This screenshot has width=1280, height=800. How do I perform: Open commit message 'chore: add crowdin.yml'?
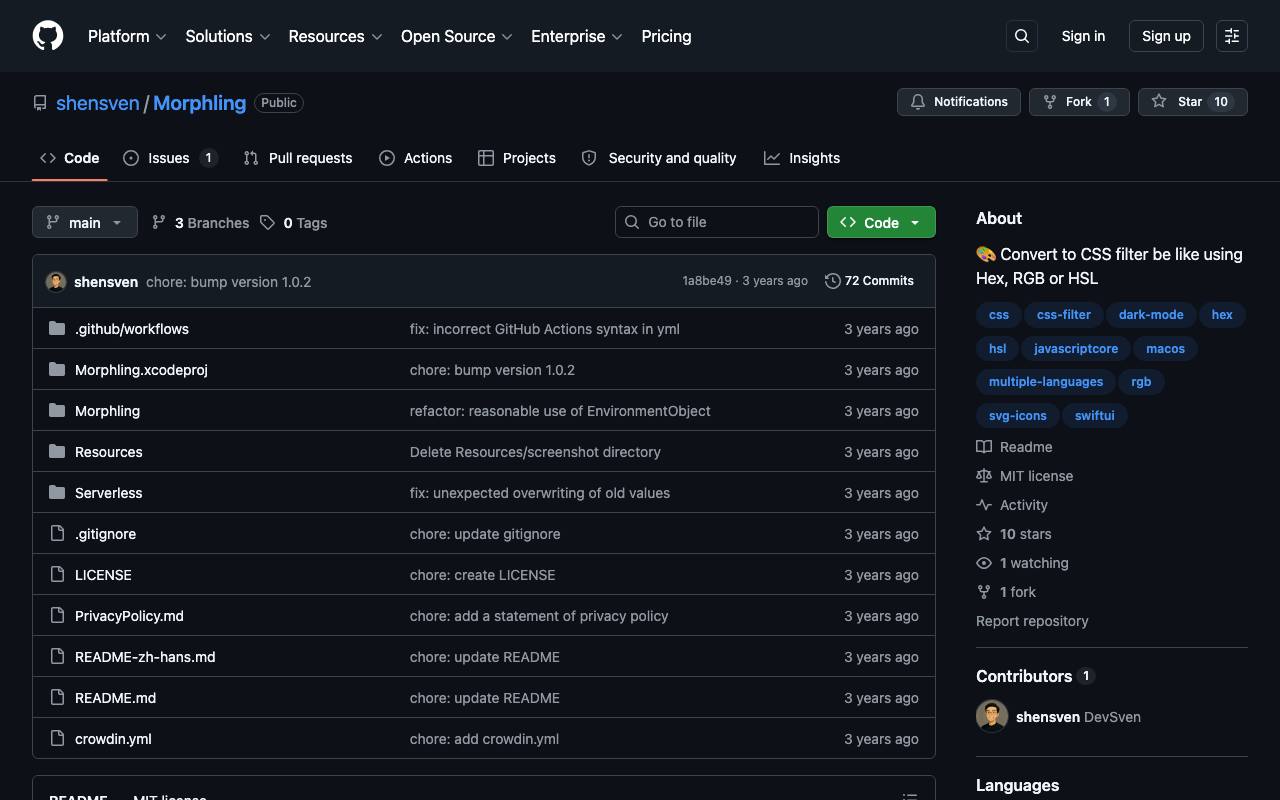[x=484, y=739]
